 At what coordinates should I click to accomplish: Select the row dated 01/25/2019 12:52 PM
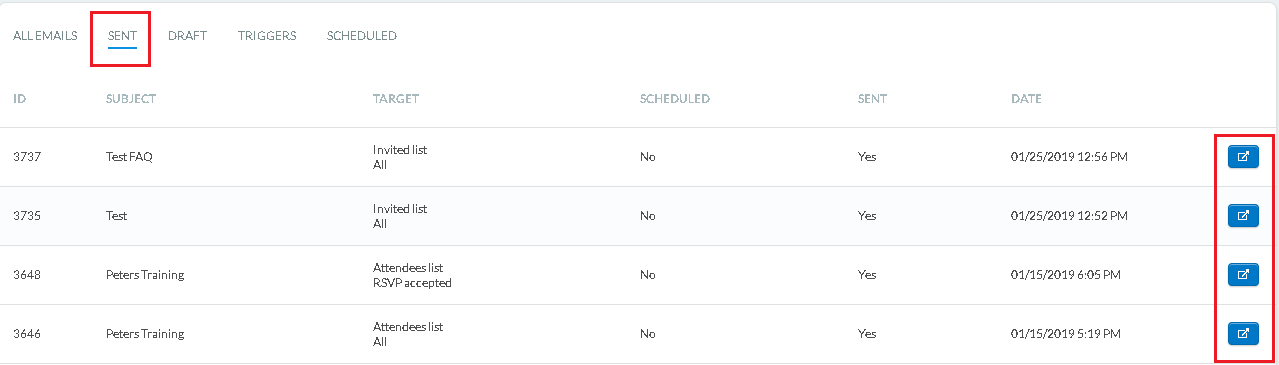(639, 216)
